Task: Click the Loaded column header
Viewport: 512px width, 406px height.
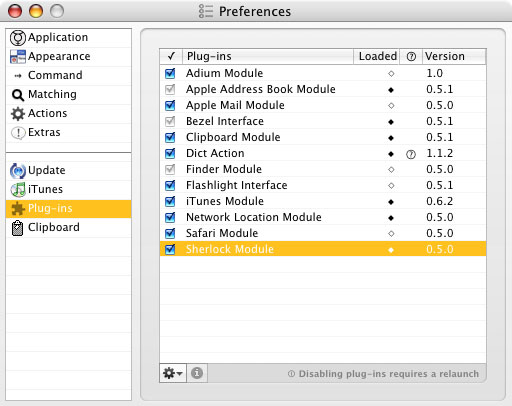Action: (x=377, y=56)
